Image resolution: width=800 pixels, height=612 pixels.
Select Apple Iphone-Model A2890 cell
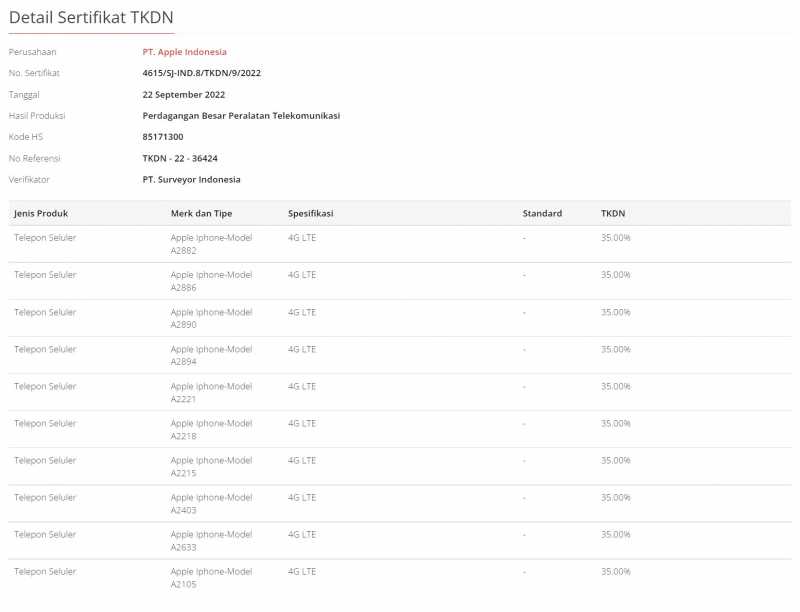tap(212, 318)
